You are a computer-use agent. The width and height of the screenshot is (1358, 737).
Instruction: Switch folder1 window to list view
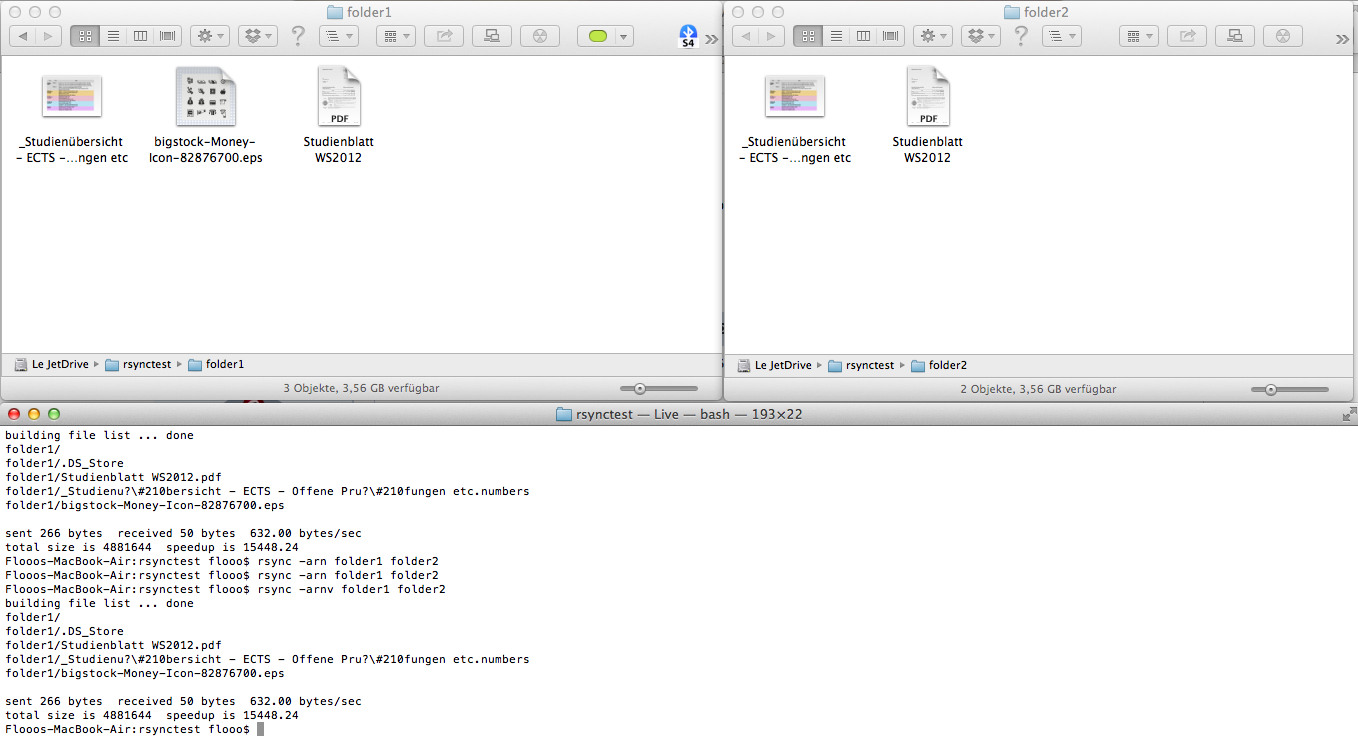113,36
